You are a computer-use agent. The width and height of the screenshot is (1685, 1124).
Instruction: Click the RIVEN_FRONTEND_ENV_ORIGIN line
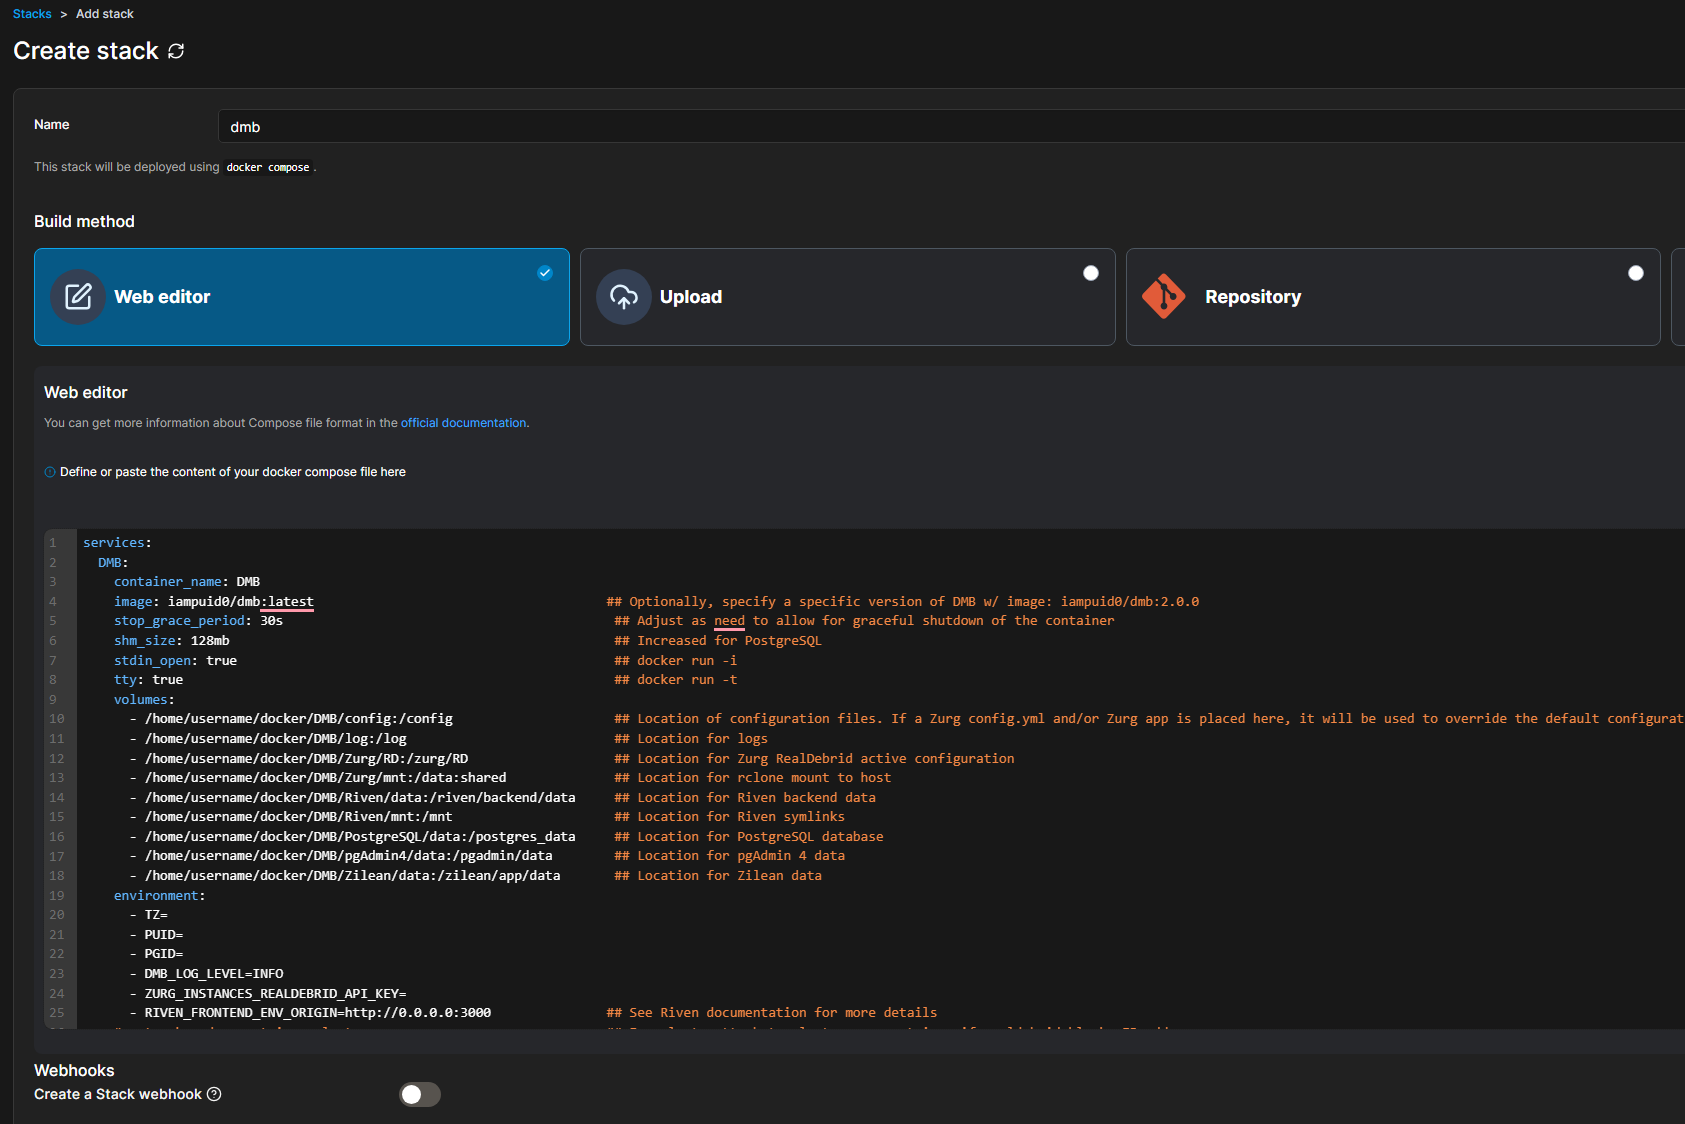click(310, 1013)
